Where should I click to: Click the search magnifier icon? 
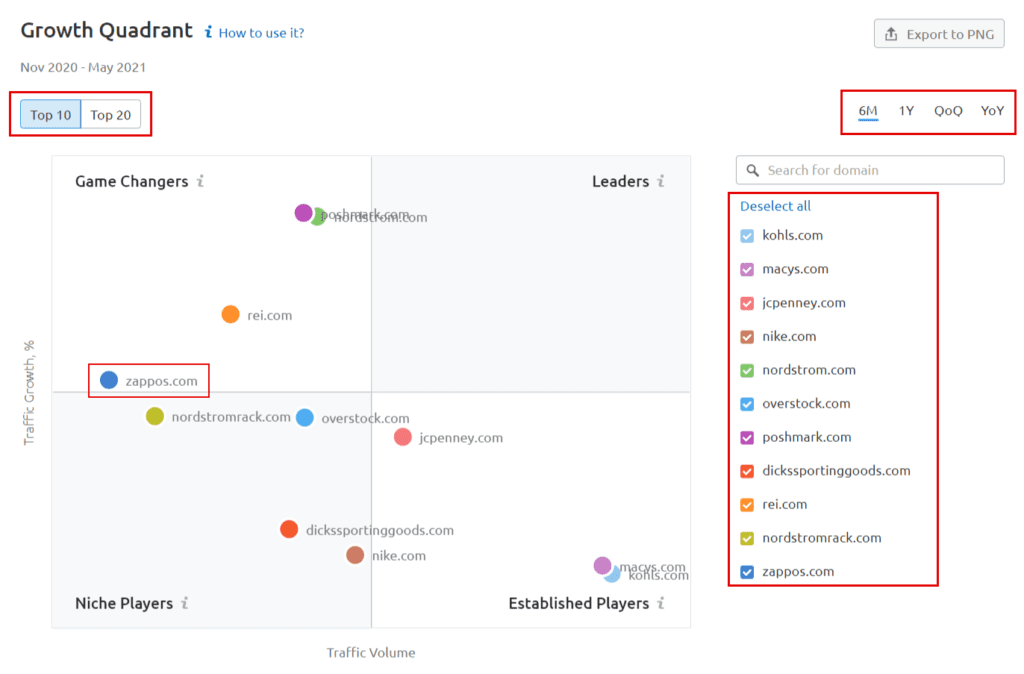coord(752,170)
